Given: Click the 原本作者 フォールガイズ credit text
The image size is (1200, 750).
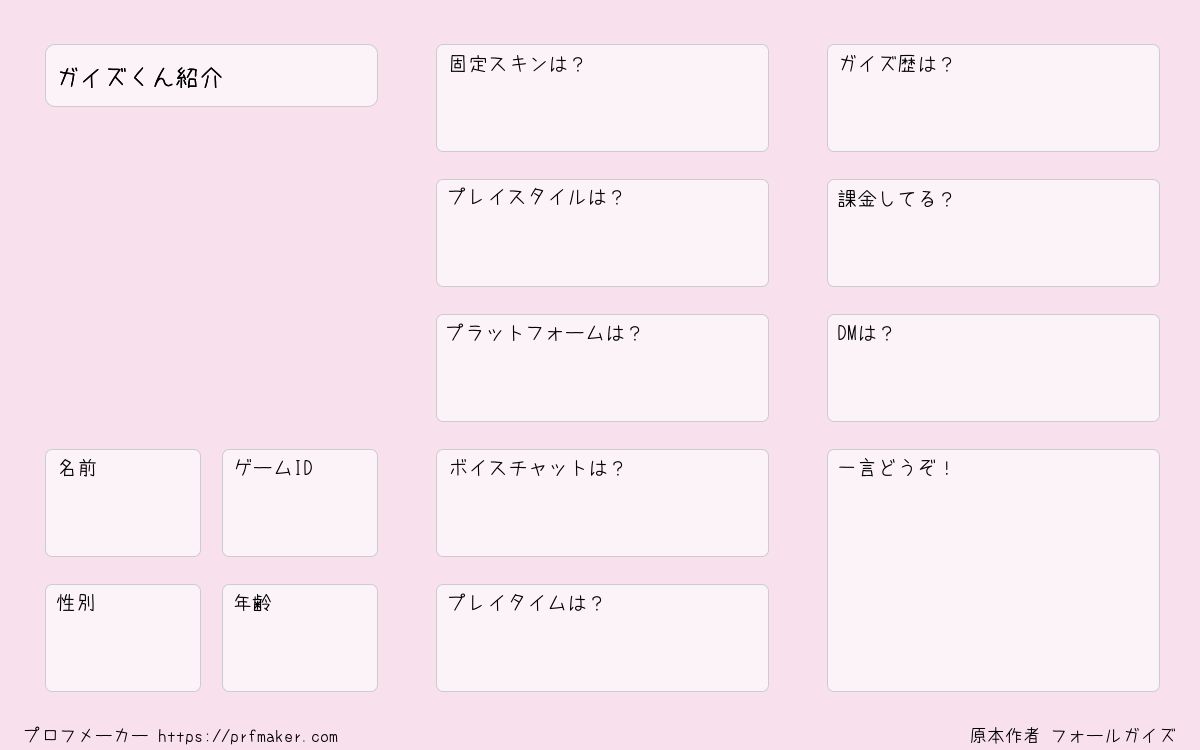Looking at the screenshot, I should click(1073, 736).
